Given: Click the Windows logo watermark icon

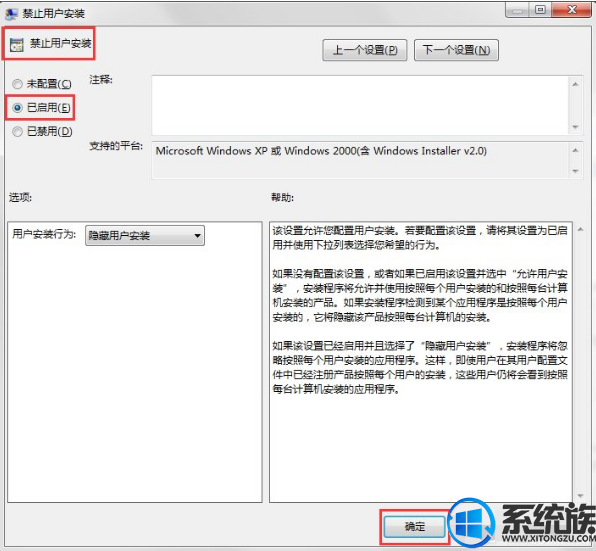Looking at the screenshot, I should [472, 522].
